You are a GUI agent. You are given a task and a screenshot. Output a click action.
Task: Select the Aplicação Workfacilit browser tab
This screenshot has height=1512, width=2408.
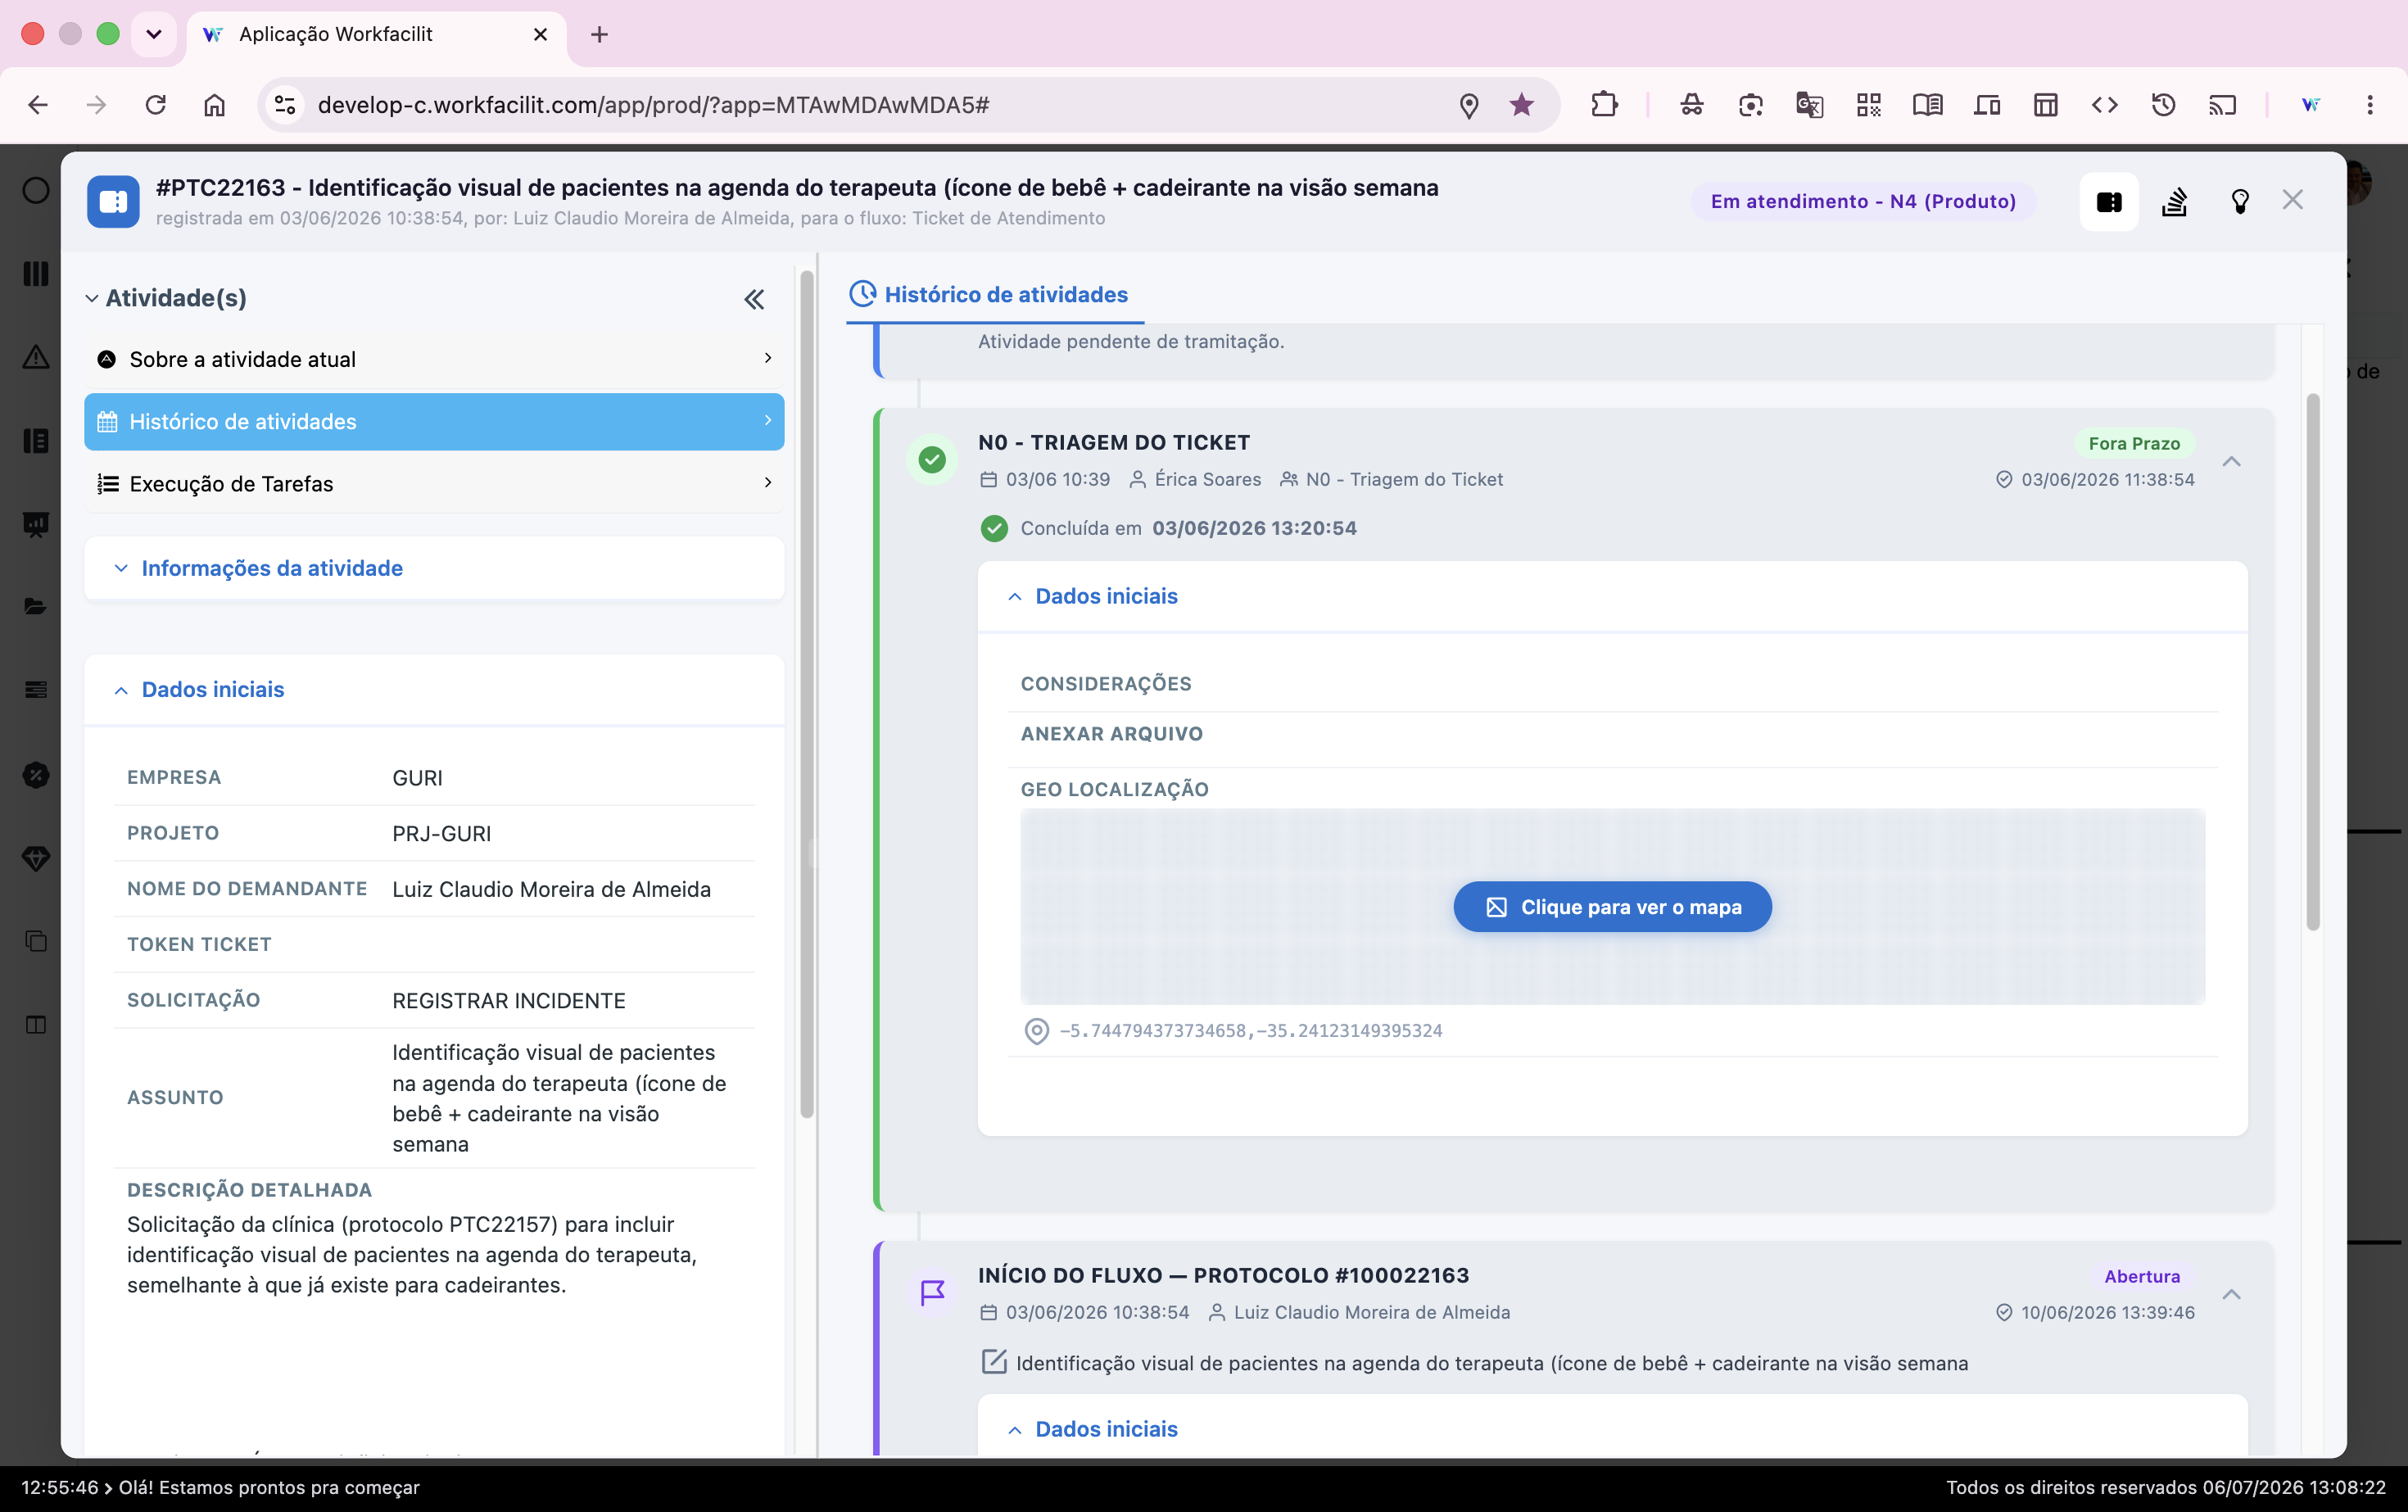(376, 34)
